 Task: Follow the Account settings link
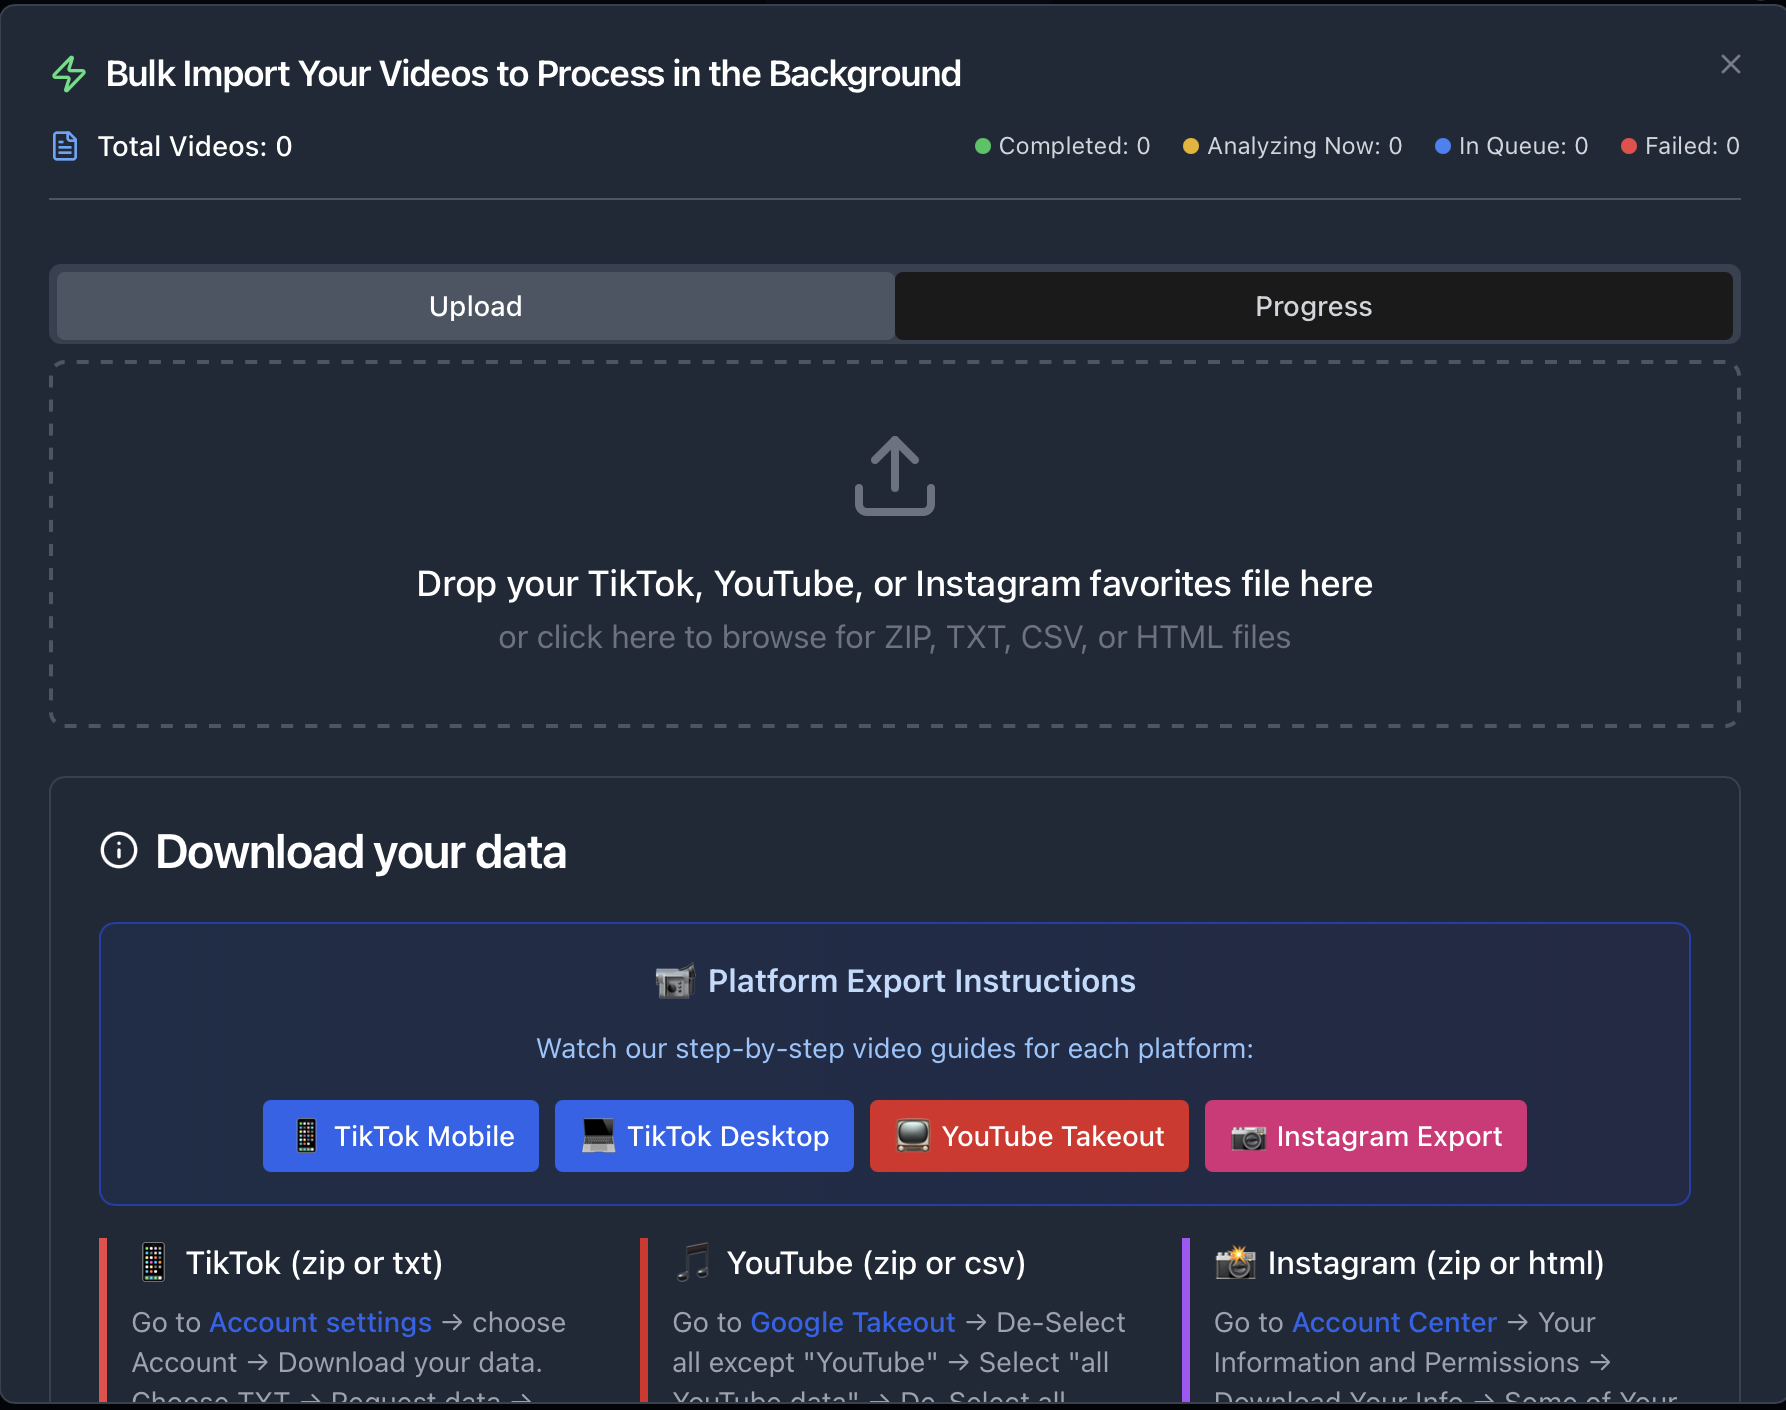click(320, 1322)
